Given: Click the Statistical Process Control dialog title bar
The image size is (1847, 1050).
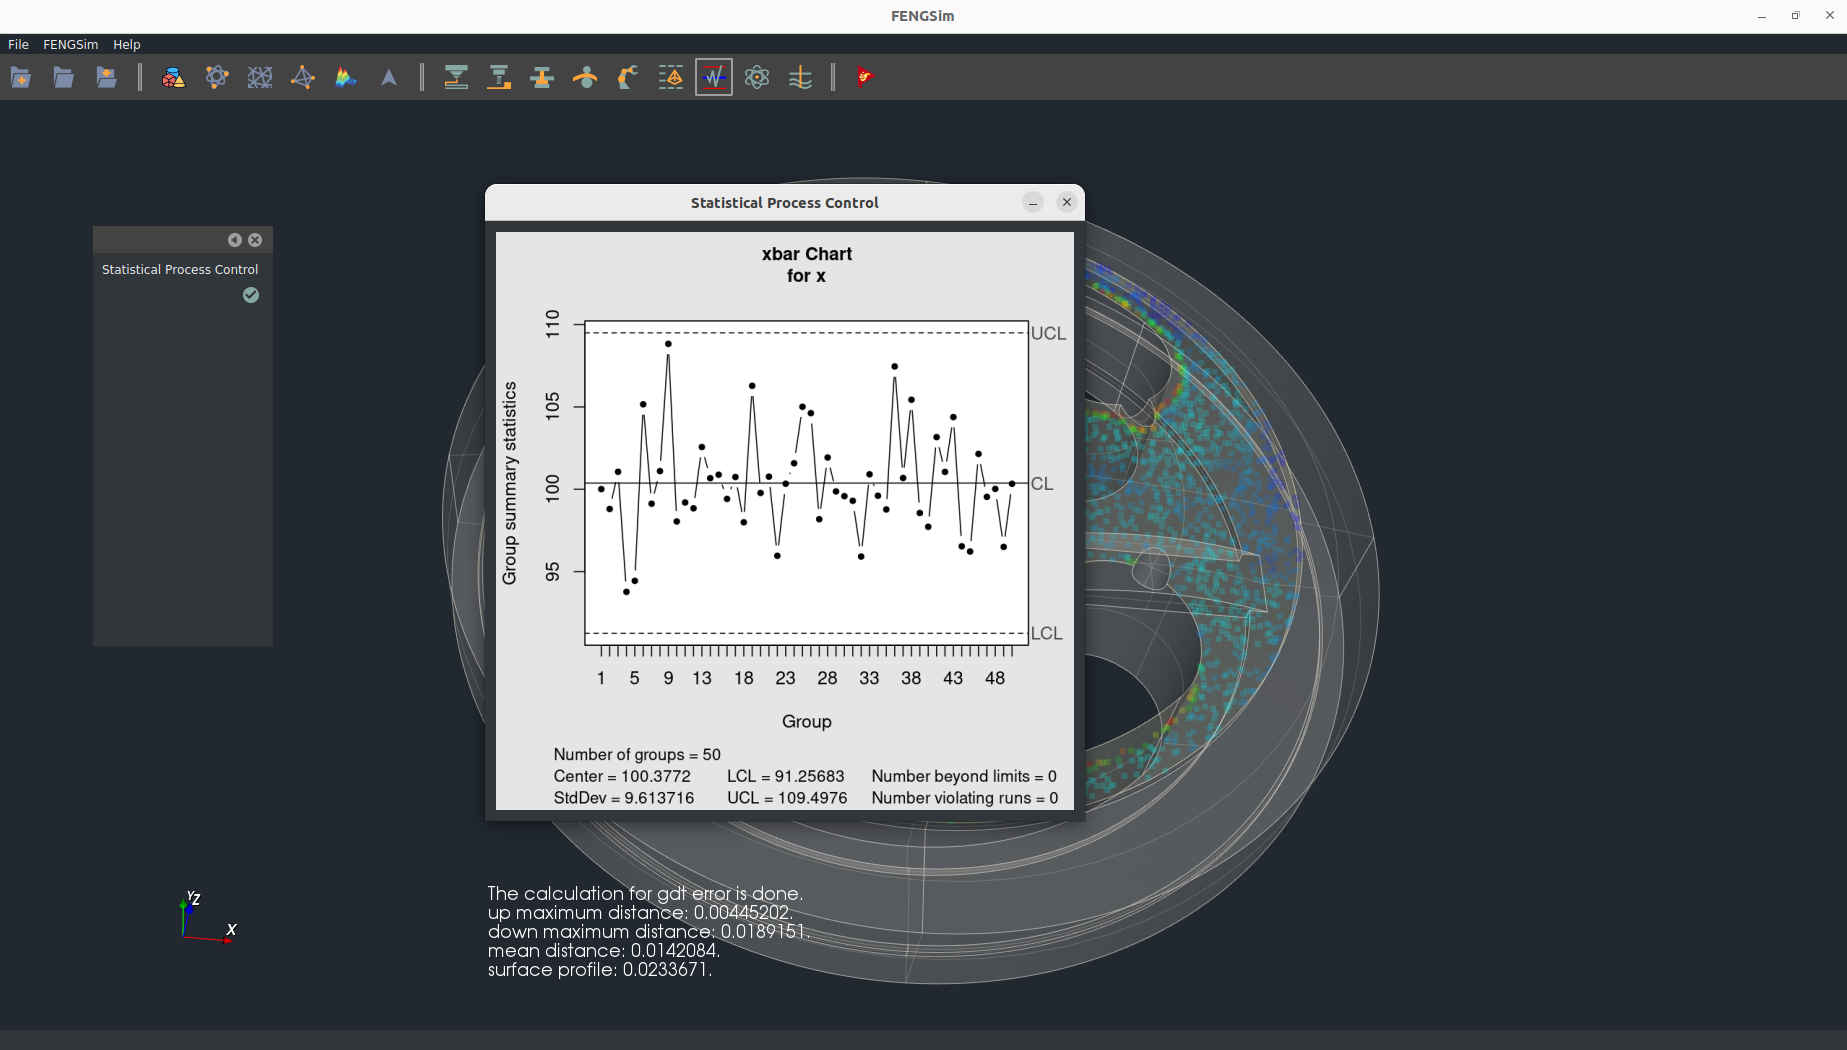Looking at the screenshot, I should (783, 203).
